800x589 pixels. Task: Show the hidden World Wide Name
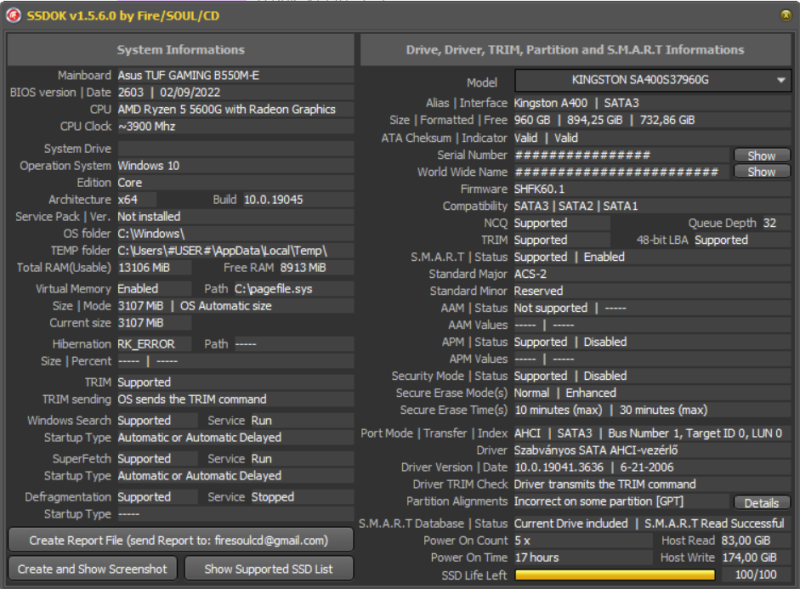(x=762, y=172)
